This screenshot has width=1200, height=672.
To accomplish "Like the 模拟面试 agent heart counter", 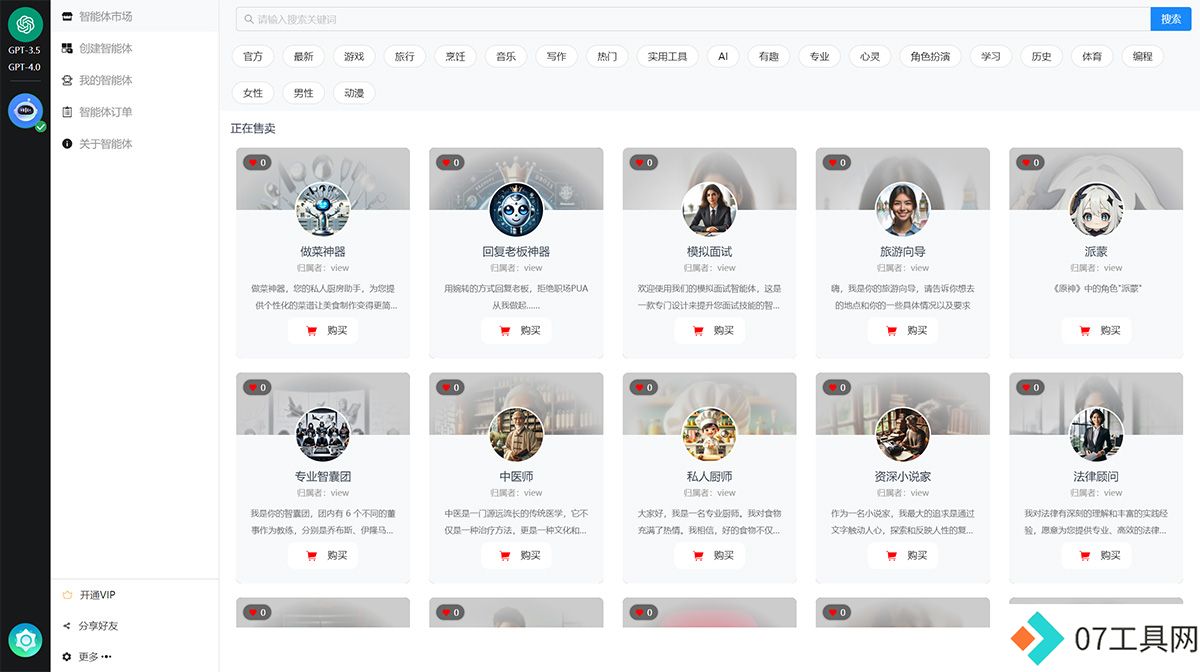I will (x=642, y=162).
